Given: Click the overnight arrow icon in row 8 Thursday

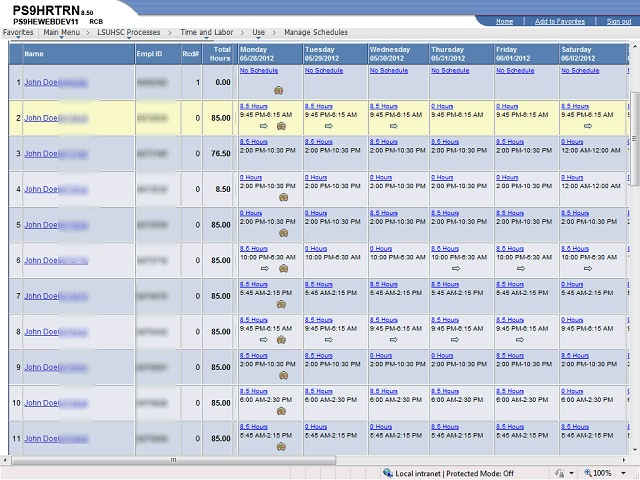Looking at the screenshot, I should 455,340.
